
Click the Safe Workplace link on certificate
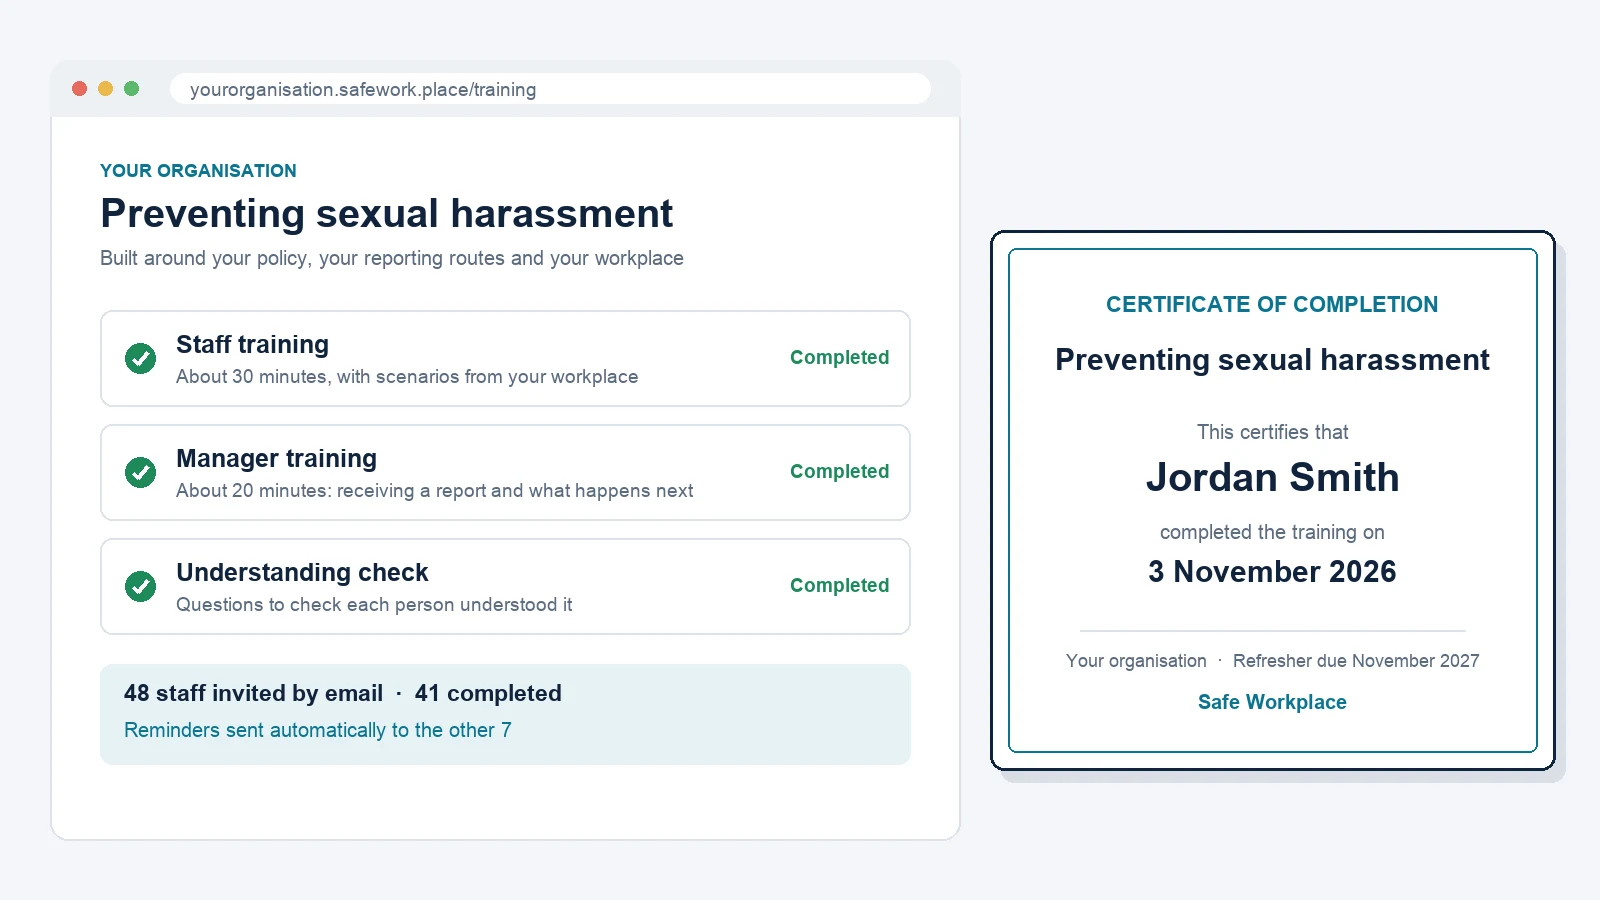click(1272, 702)
